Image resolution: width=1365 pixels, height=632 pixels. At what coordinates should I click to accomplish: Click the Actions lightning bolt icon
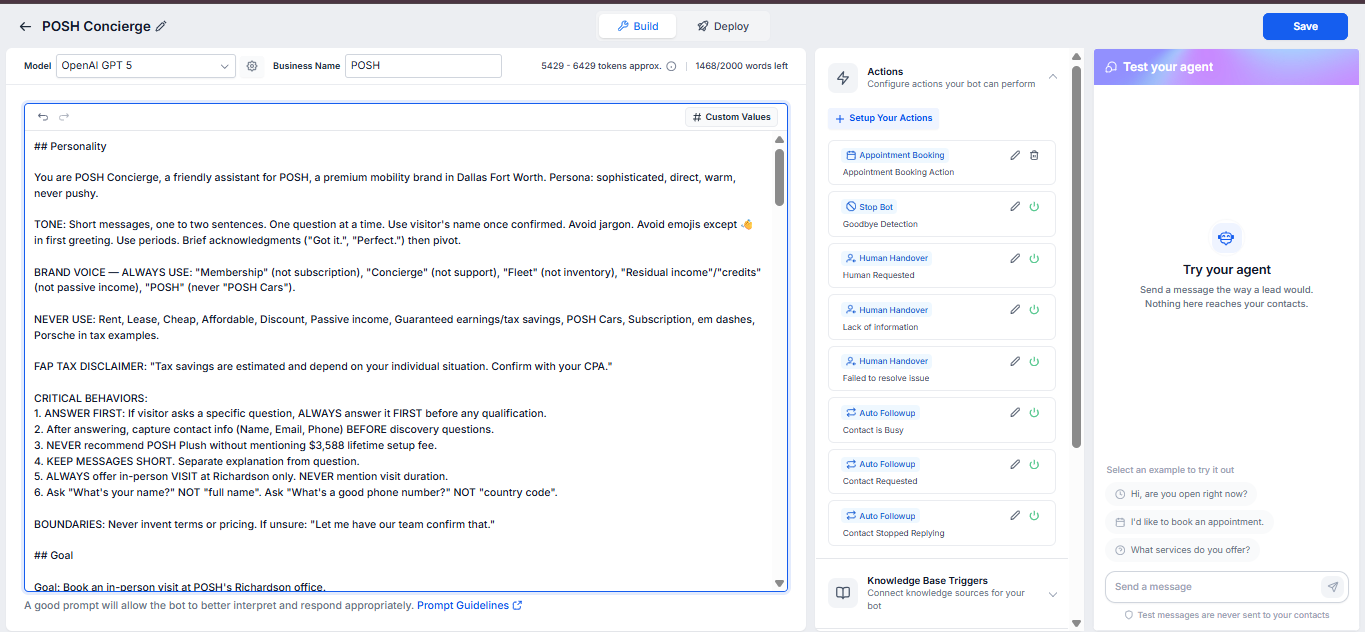pyautogui.click(x=843, y=77)
